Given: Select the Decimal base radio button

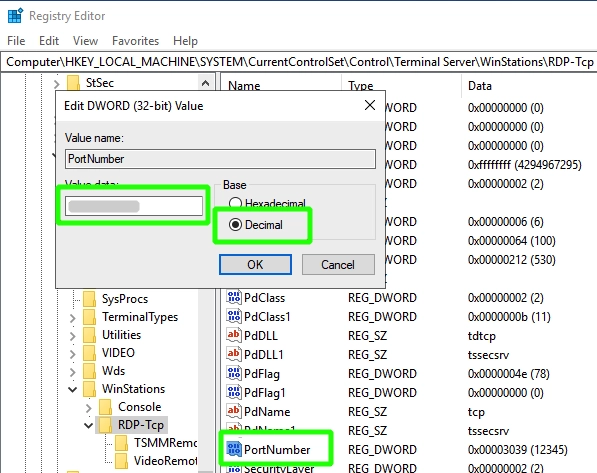Looking at the screenshot, I should (236, 225).
